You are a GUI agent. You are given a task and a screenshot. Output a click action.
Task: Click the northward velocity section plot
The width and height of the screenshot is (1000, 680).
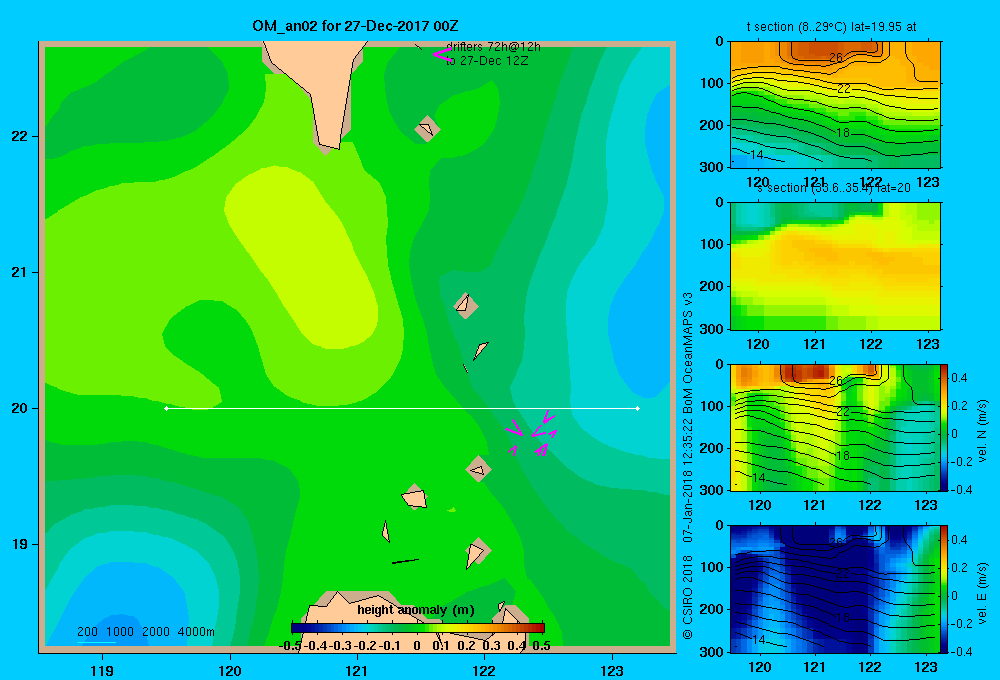tap(835, 427)
